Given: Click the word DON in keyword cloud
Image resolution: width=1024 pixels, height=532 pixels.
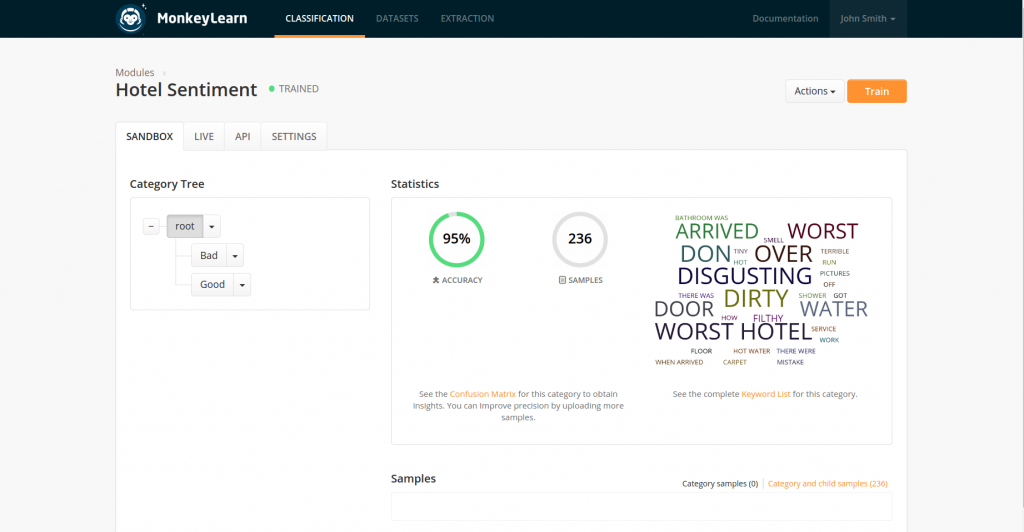Looking at the screenshot, I should (x=705, y=254).
